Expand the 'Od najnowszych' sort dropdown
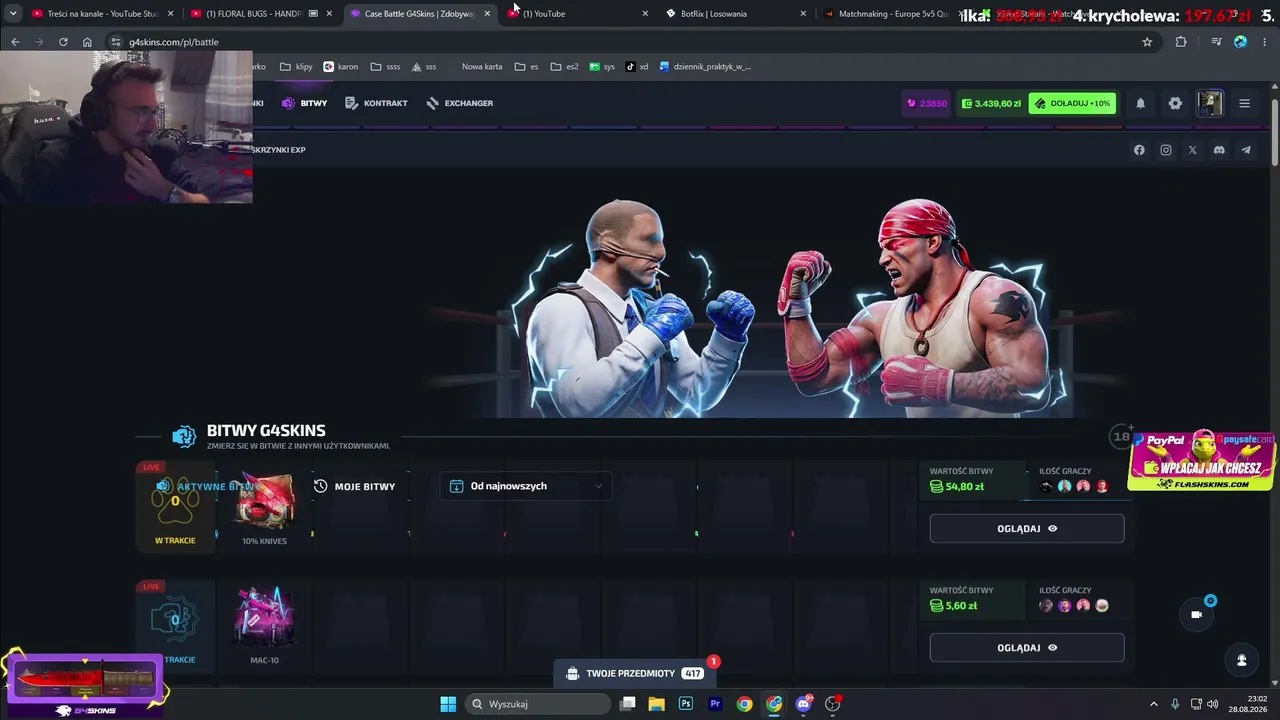Viewport: 1280px width, 720px height. (526, 486)
